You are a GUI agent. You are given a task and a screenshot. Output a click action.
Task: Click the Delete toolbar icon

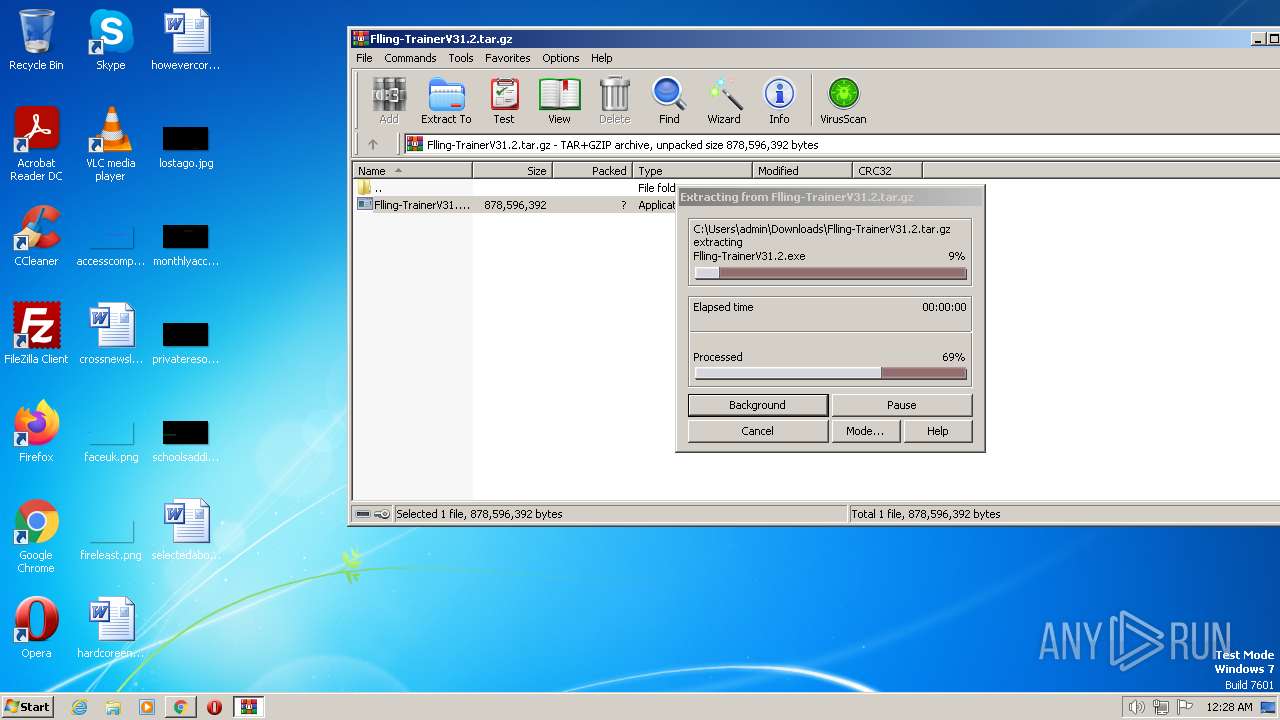[614, 101]
